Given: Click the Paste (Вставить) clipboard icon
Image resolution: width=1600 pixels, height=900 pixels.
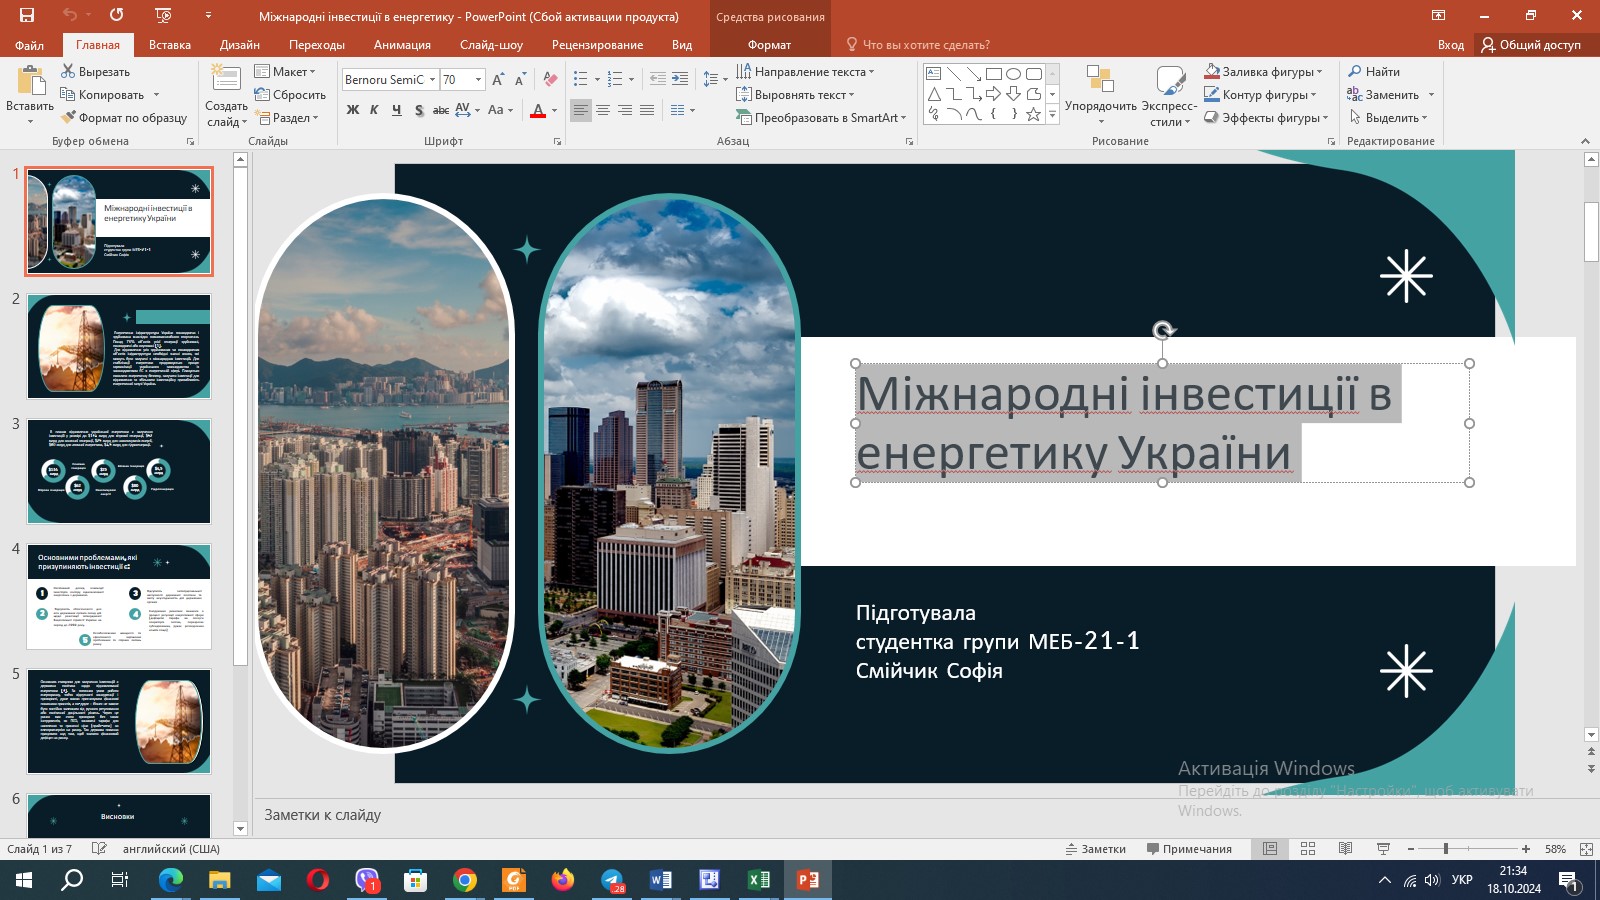Looking at the screenshot, I should click(x=30, y=82).
